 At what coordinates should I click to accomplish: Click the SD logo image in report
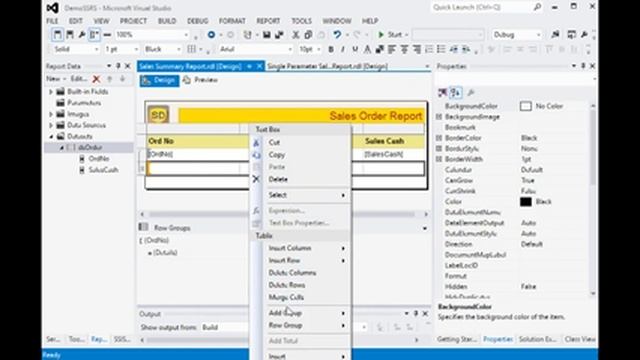[158, 115]
